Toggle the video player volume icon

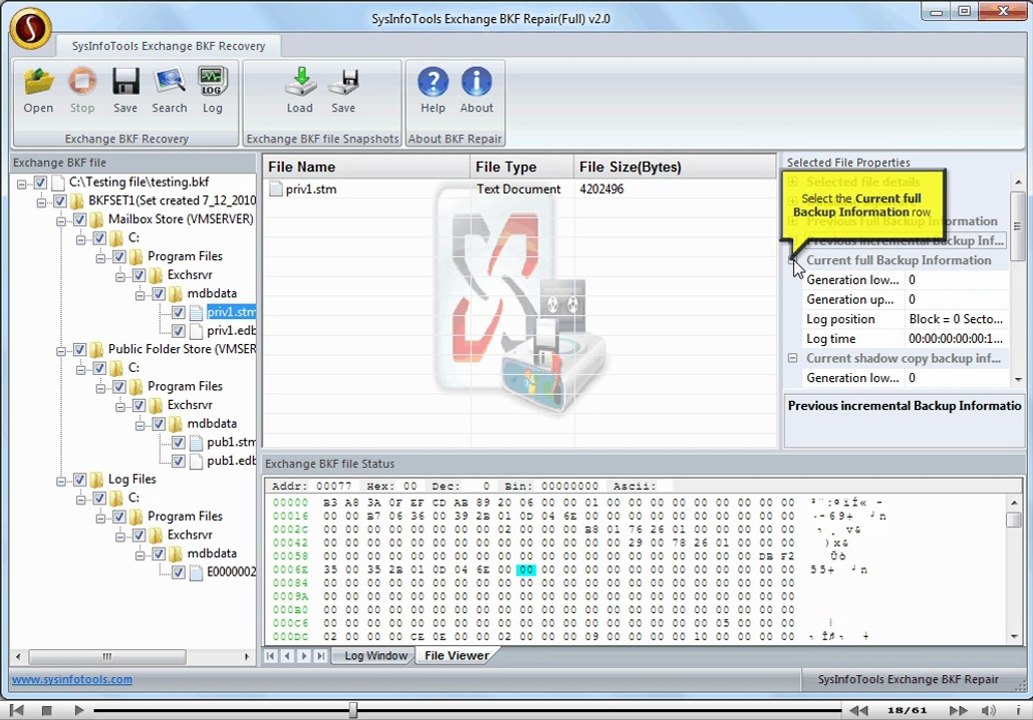click(x=989, y=710)
